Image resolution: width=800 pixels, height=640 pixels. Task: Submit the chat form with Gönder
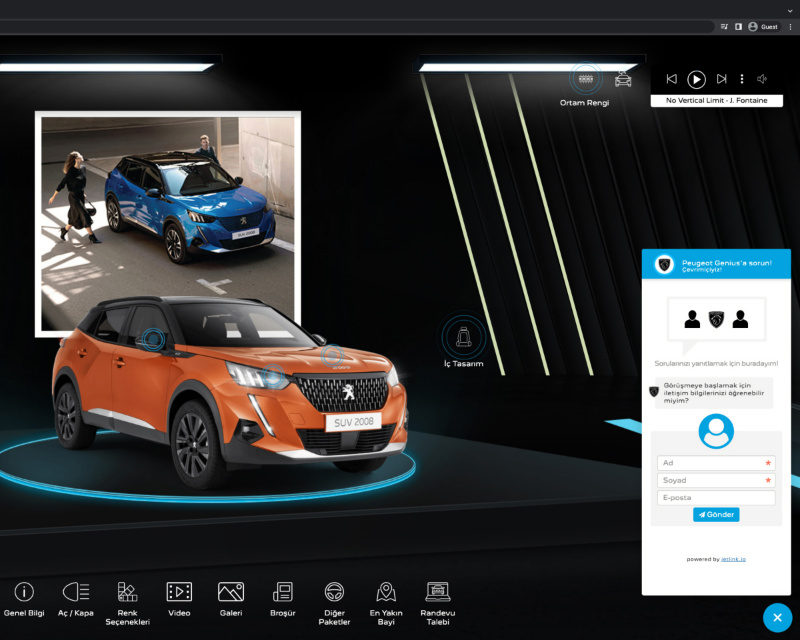coord(716,514)
